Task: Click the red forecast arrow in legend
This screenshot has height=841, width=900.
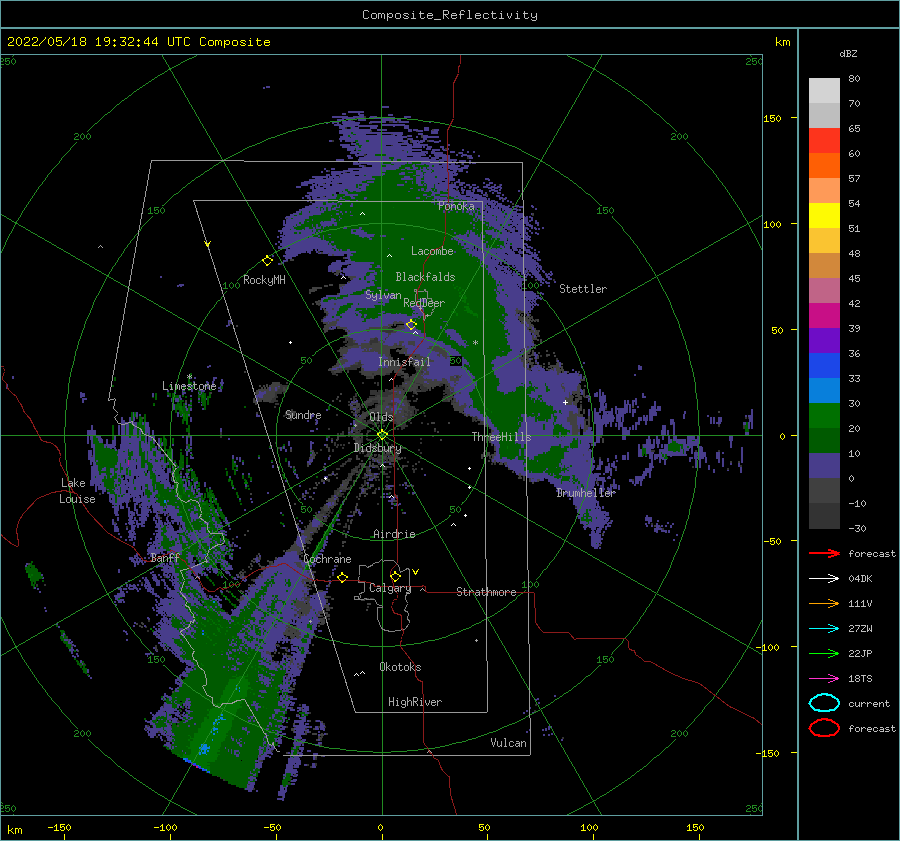Action: (824, 553)
